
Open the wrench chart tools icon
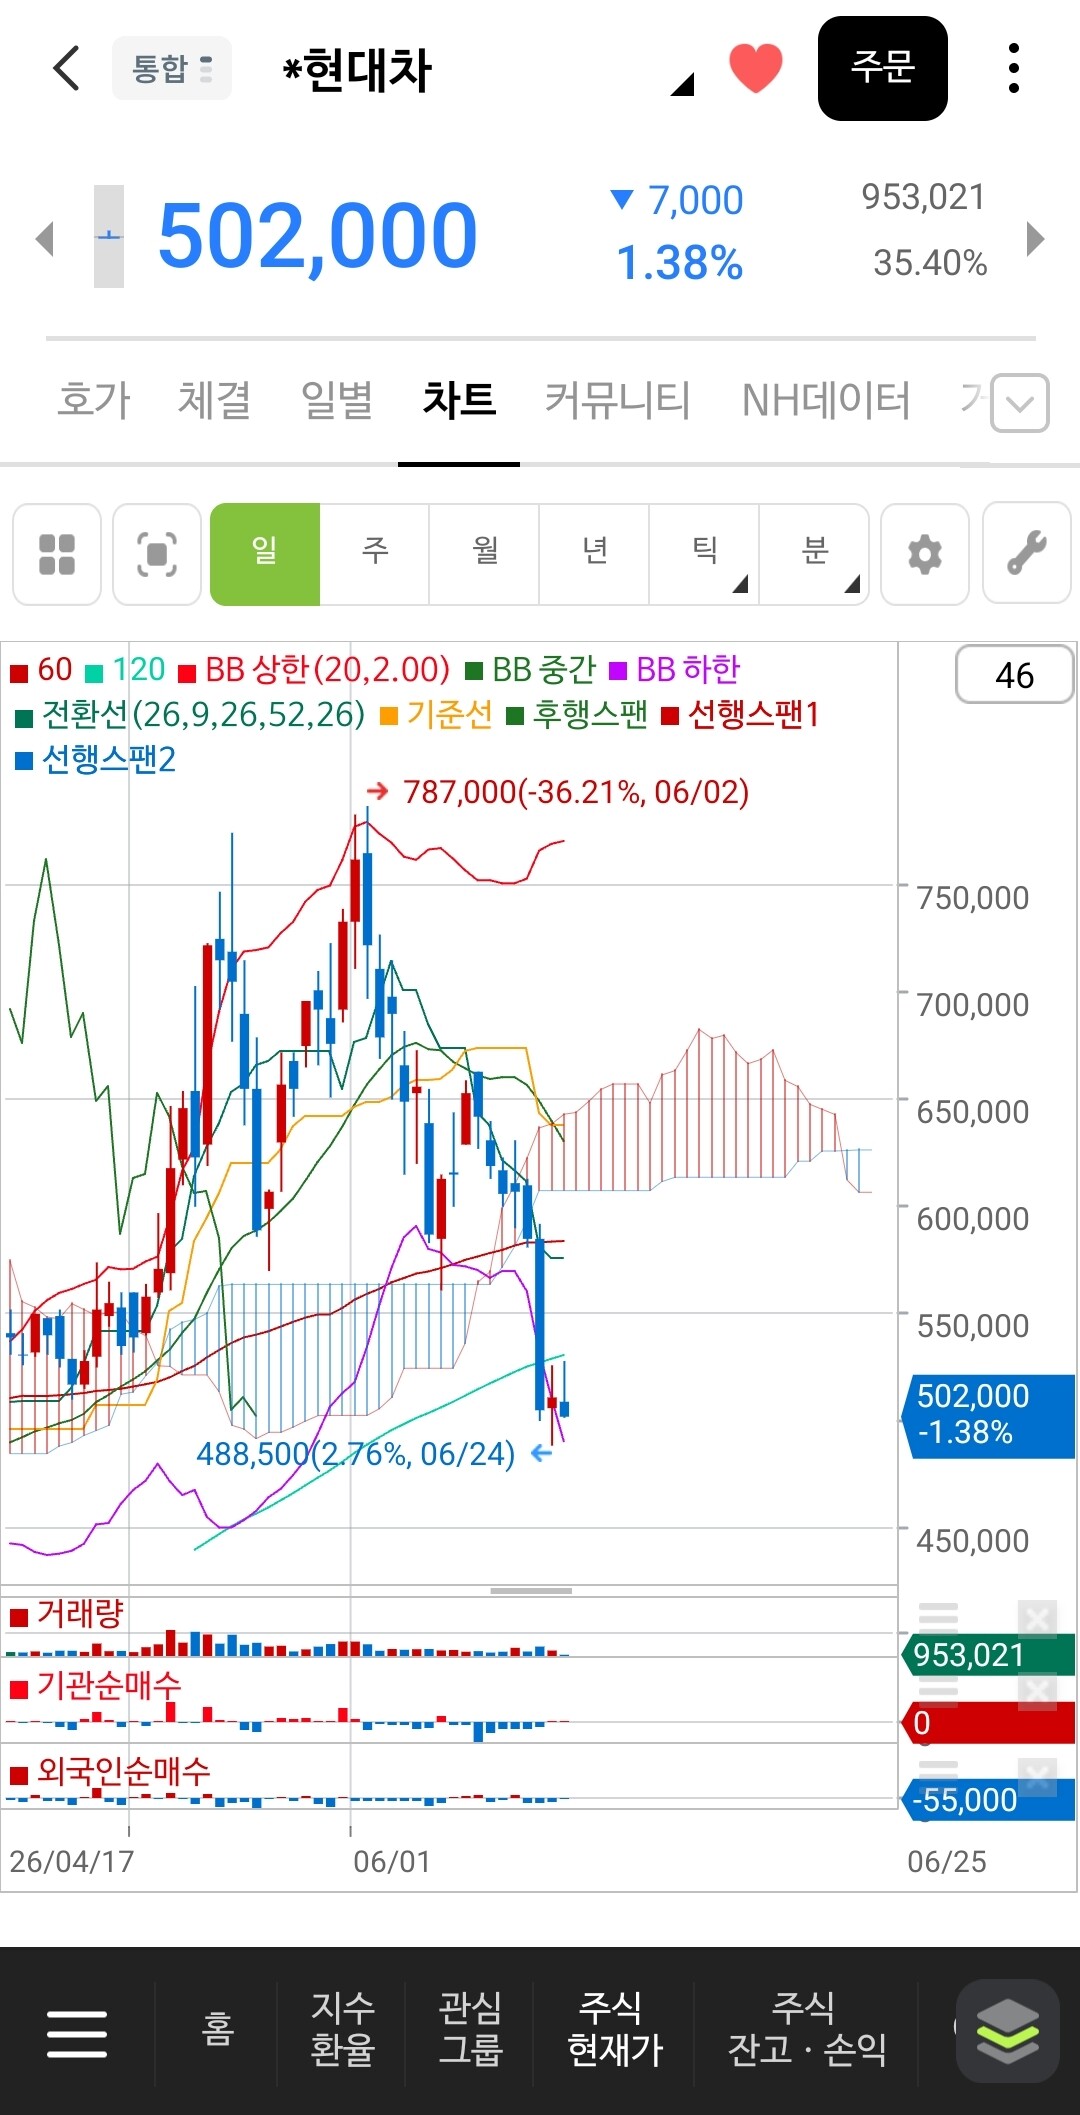click(1027, 554)
